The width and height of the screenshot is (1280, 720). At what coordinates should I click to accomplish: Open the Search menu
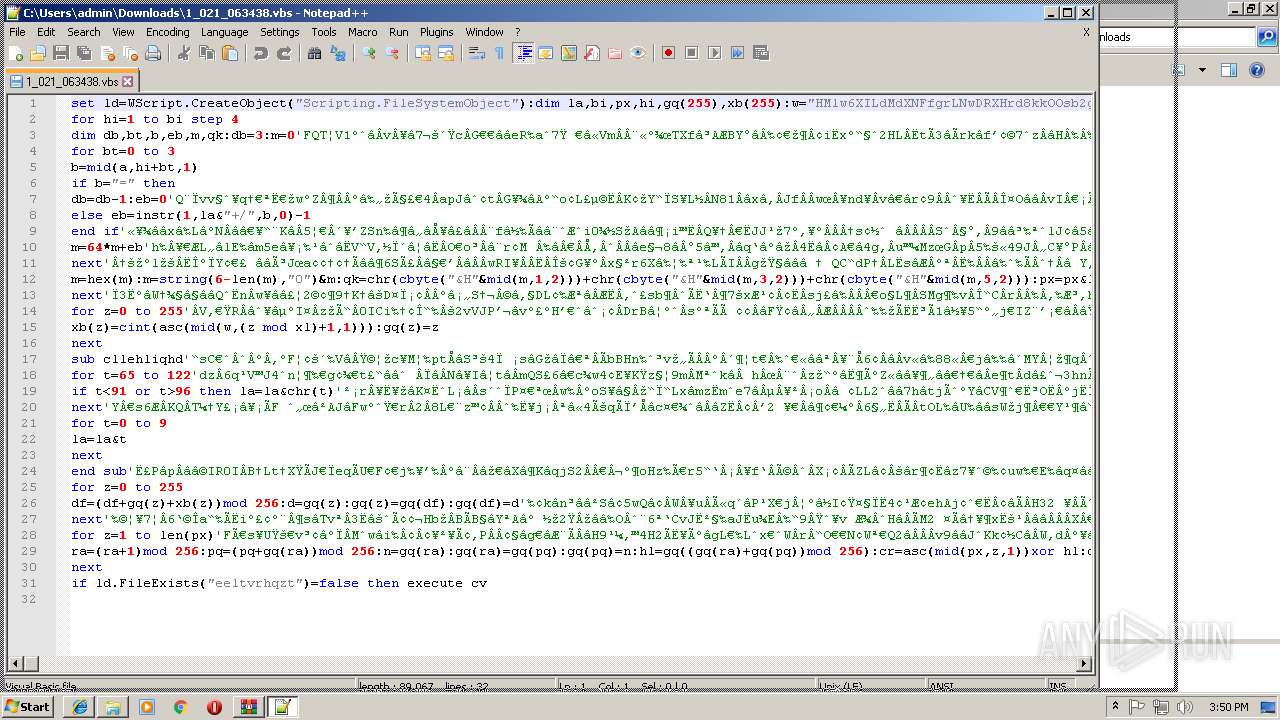point(83,32)
